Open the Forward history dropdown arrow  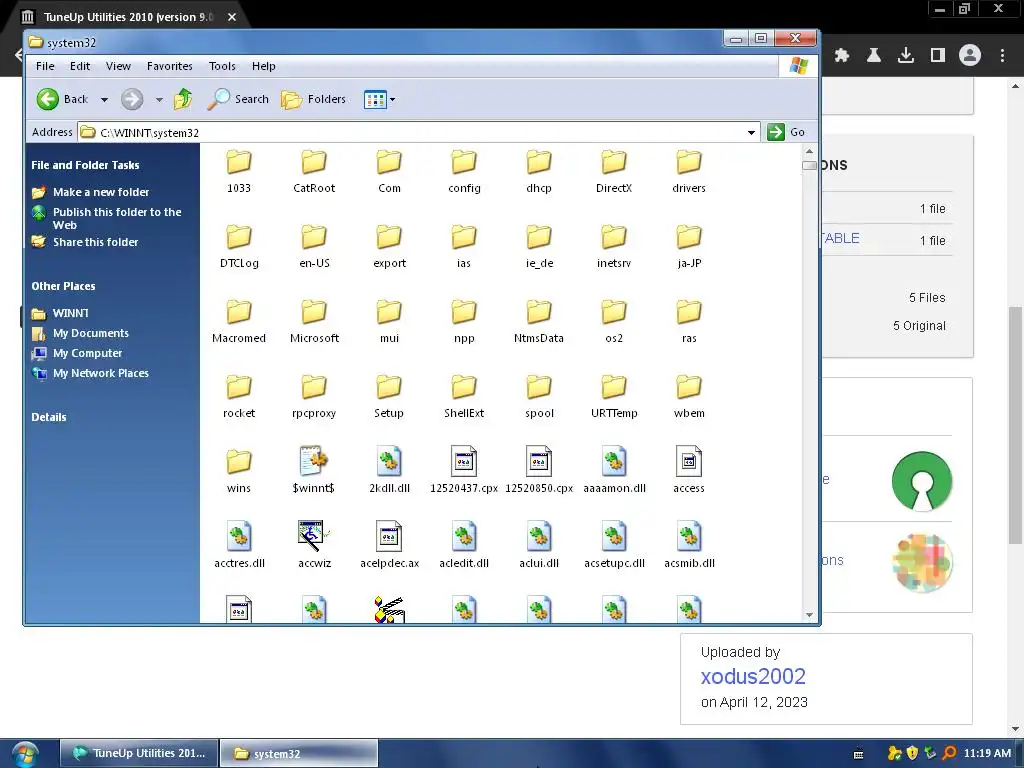(x=159, y=100)
